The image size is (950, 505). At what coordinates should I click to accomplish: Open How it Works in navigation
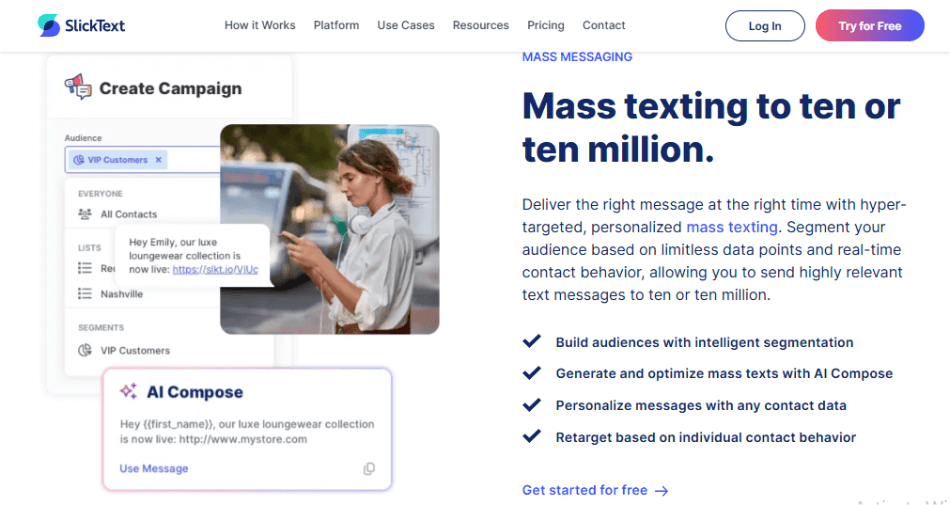(259, 25)
